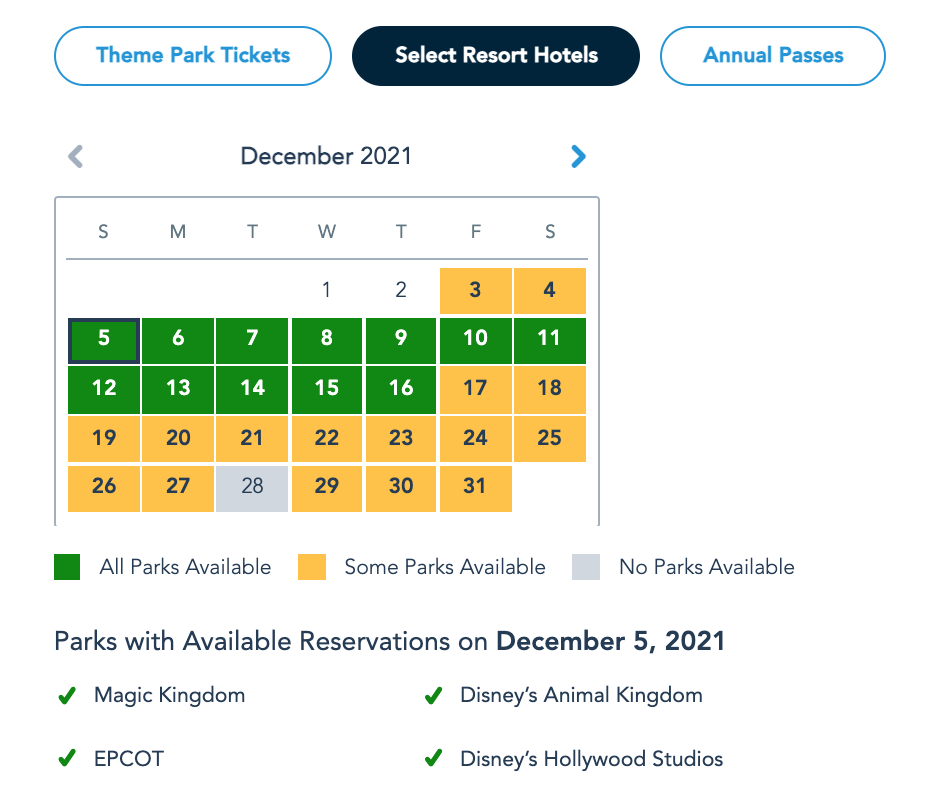The image size is (932, 804).
Task: Select December 31 on the calendar
Action: click(x=475, y=487)
